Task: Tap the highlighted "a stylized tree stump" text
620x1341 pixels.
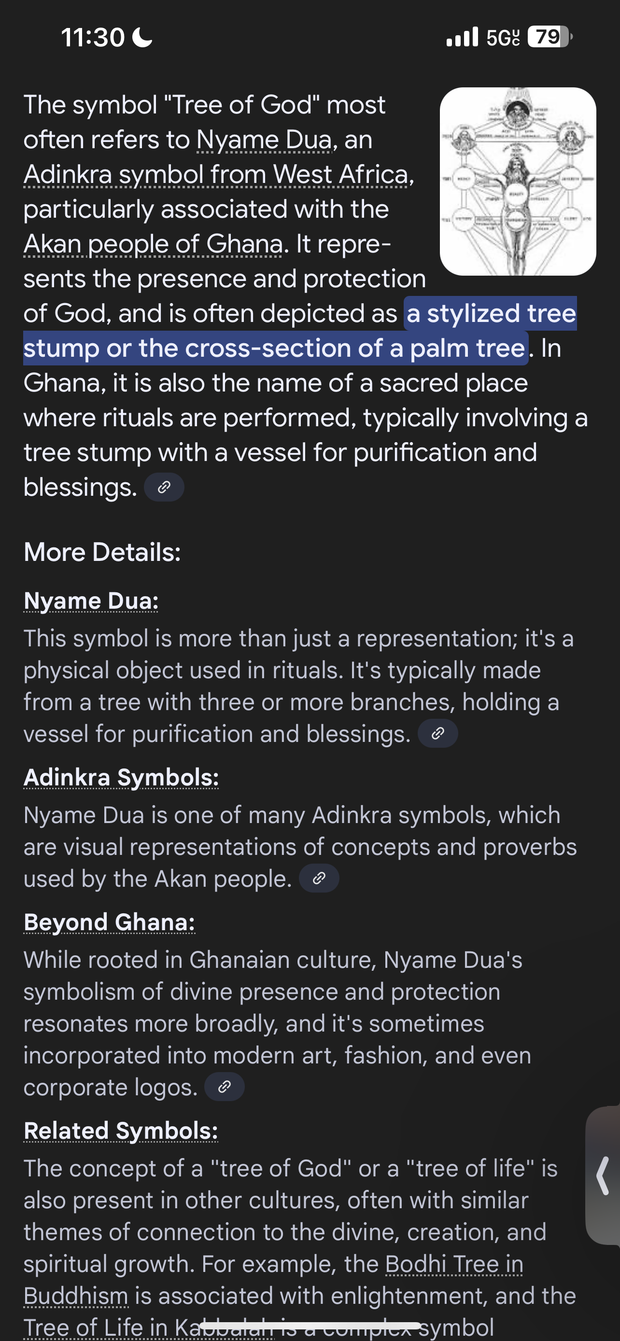Action: pos(490,315)
